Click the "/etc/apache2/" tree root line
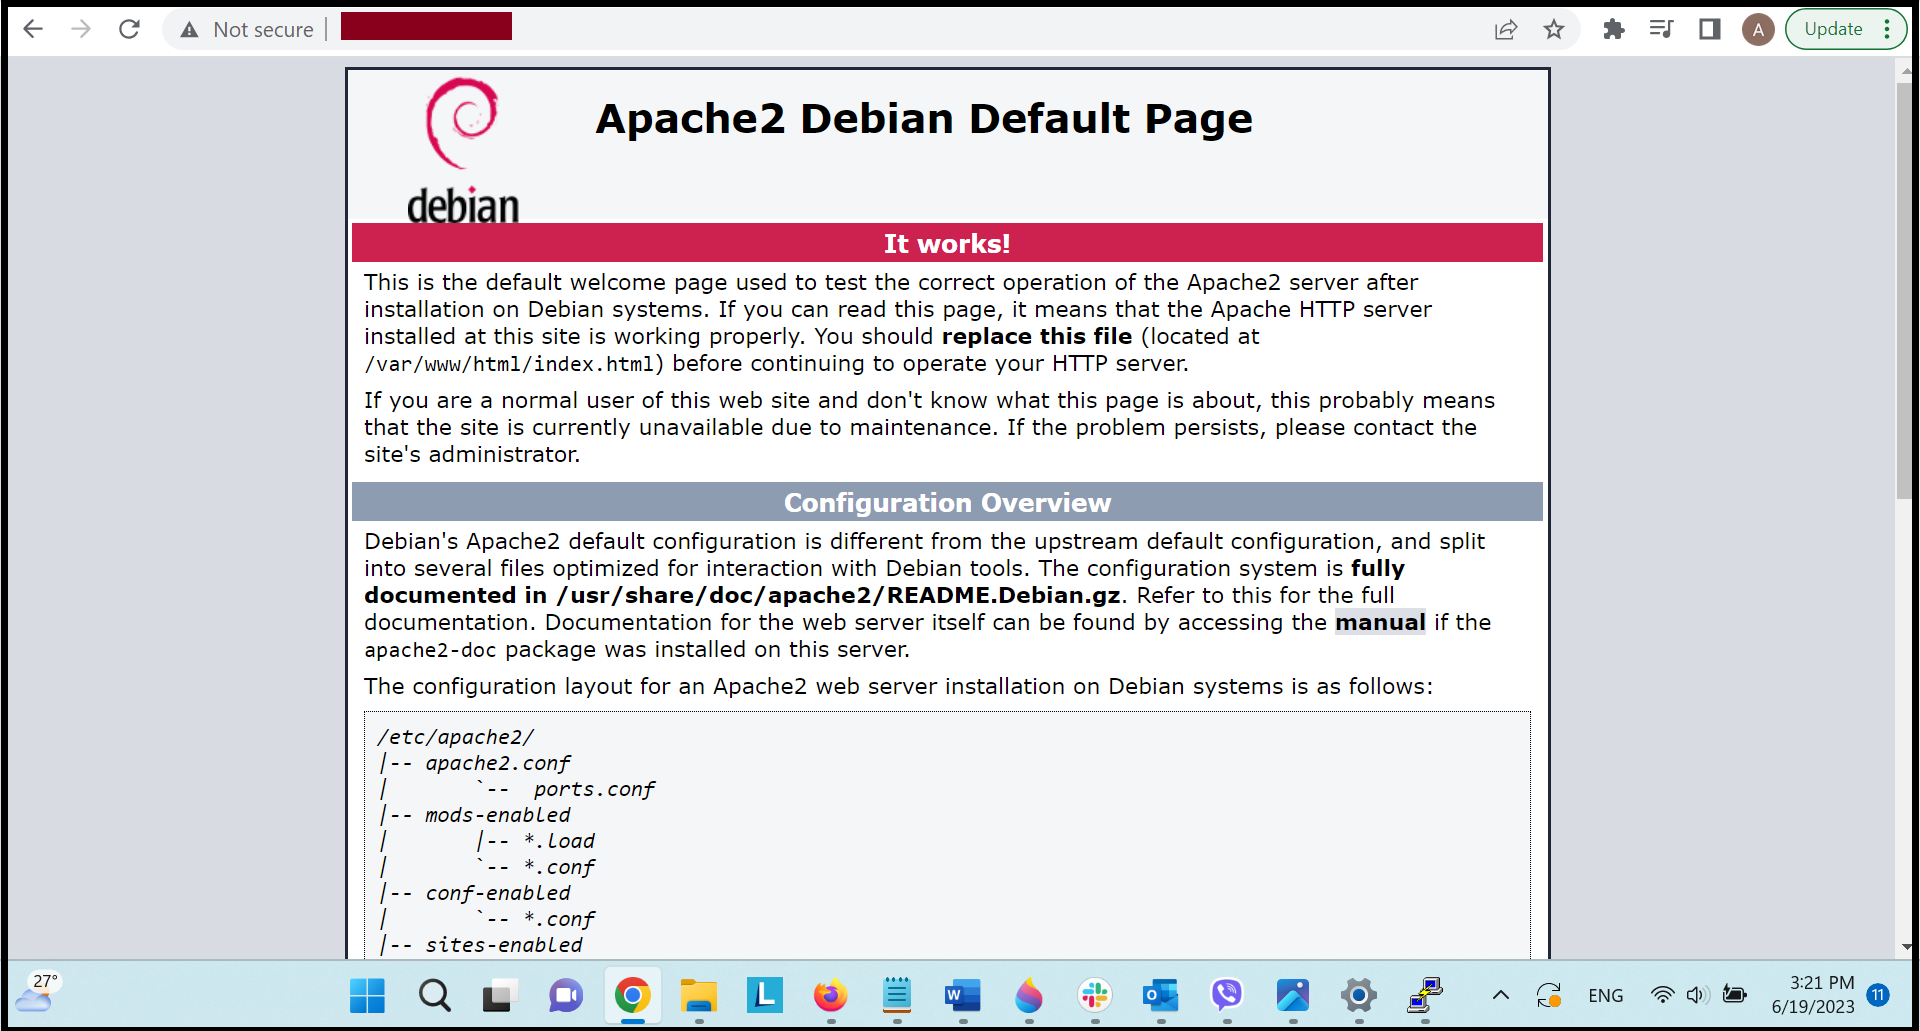 [x=455, y=737]
